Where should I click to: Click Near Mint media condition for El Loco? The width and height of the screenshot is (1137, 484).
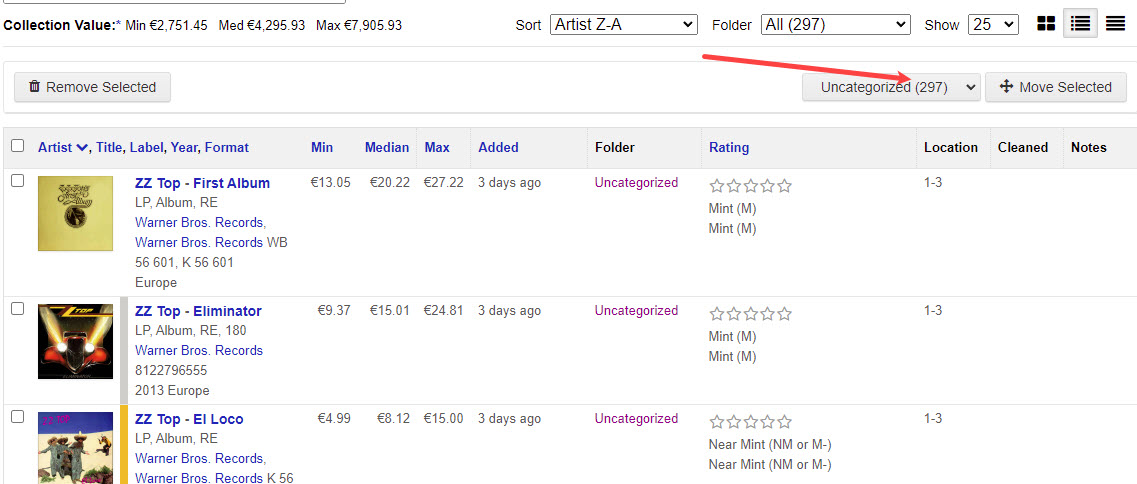point(769,445)
